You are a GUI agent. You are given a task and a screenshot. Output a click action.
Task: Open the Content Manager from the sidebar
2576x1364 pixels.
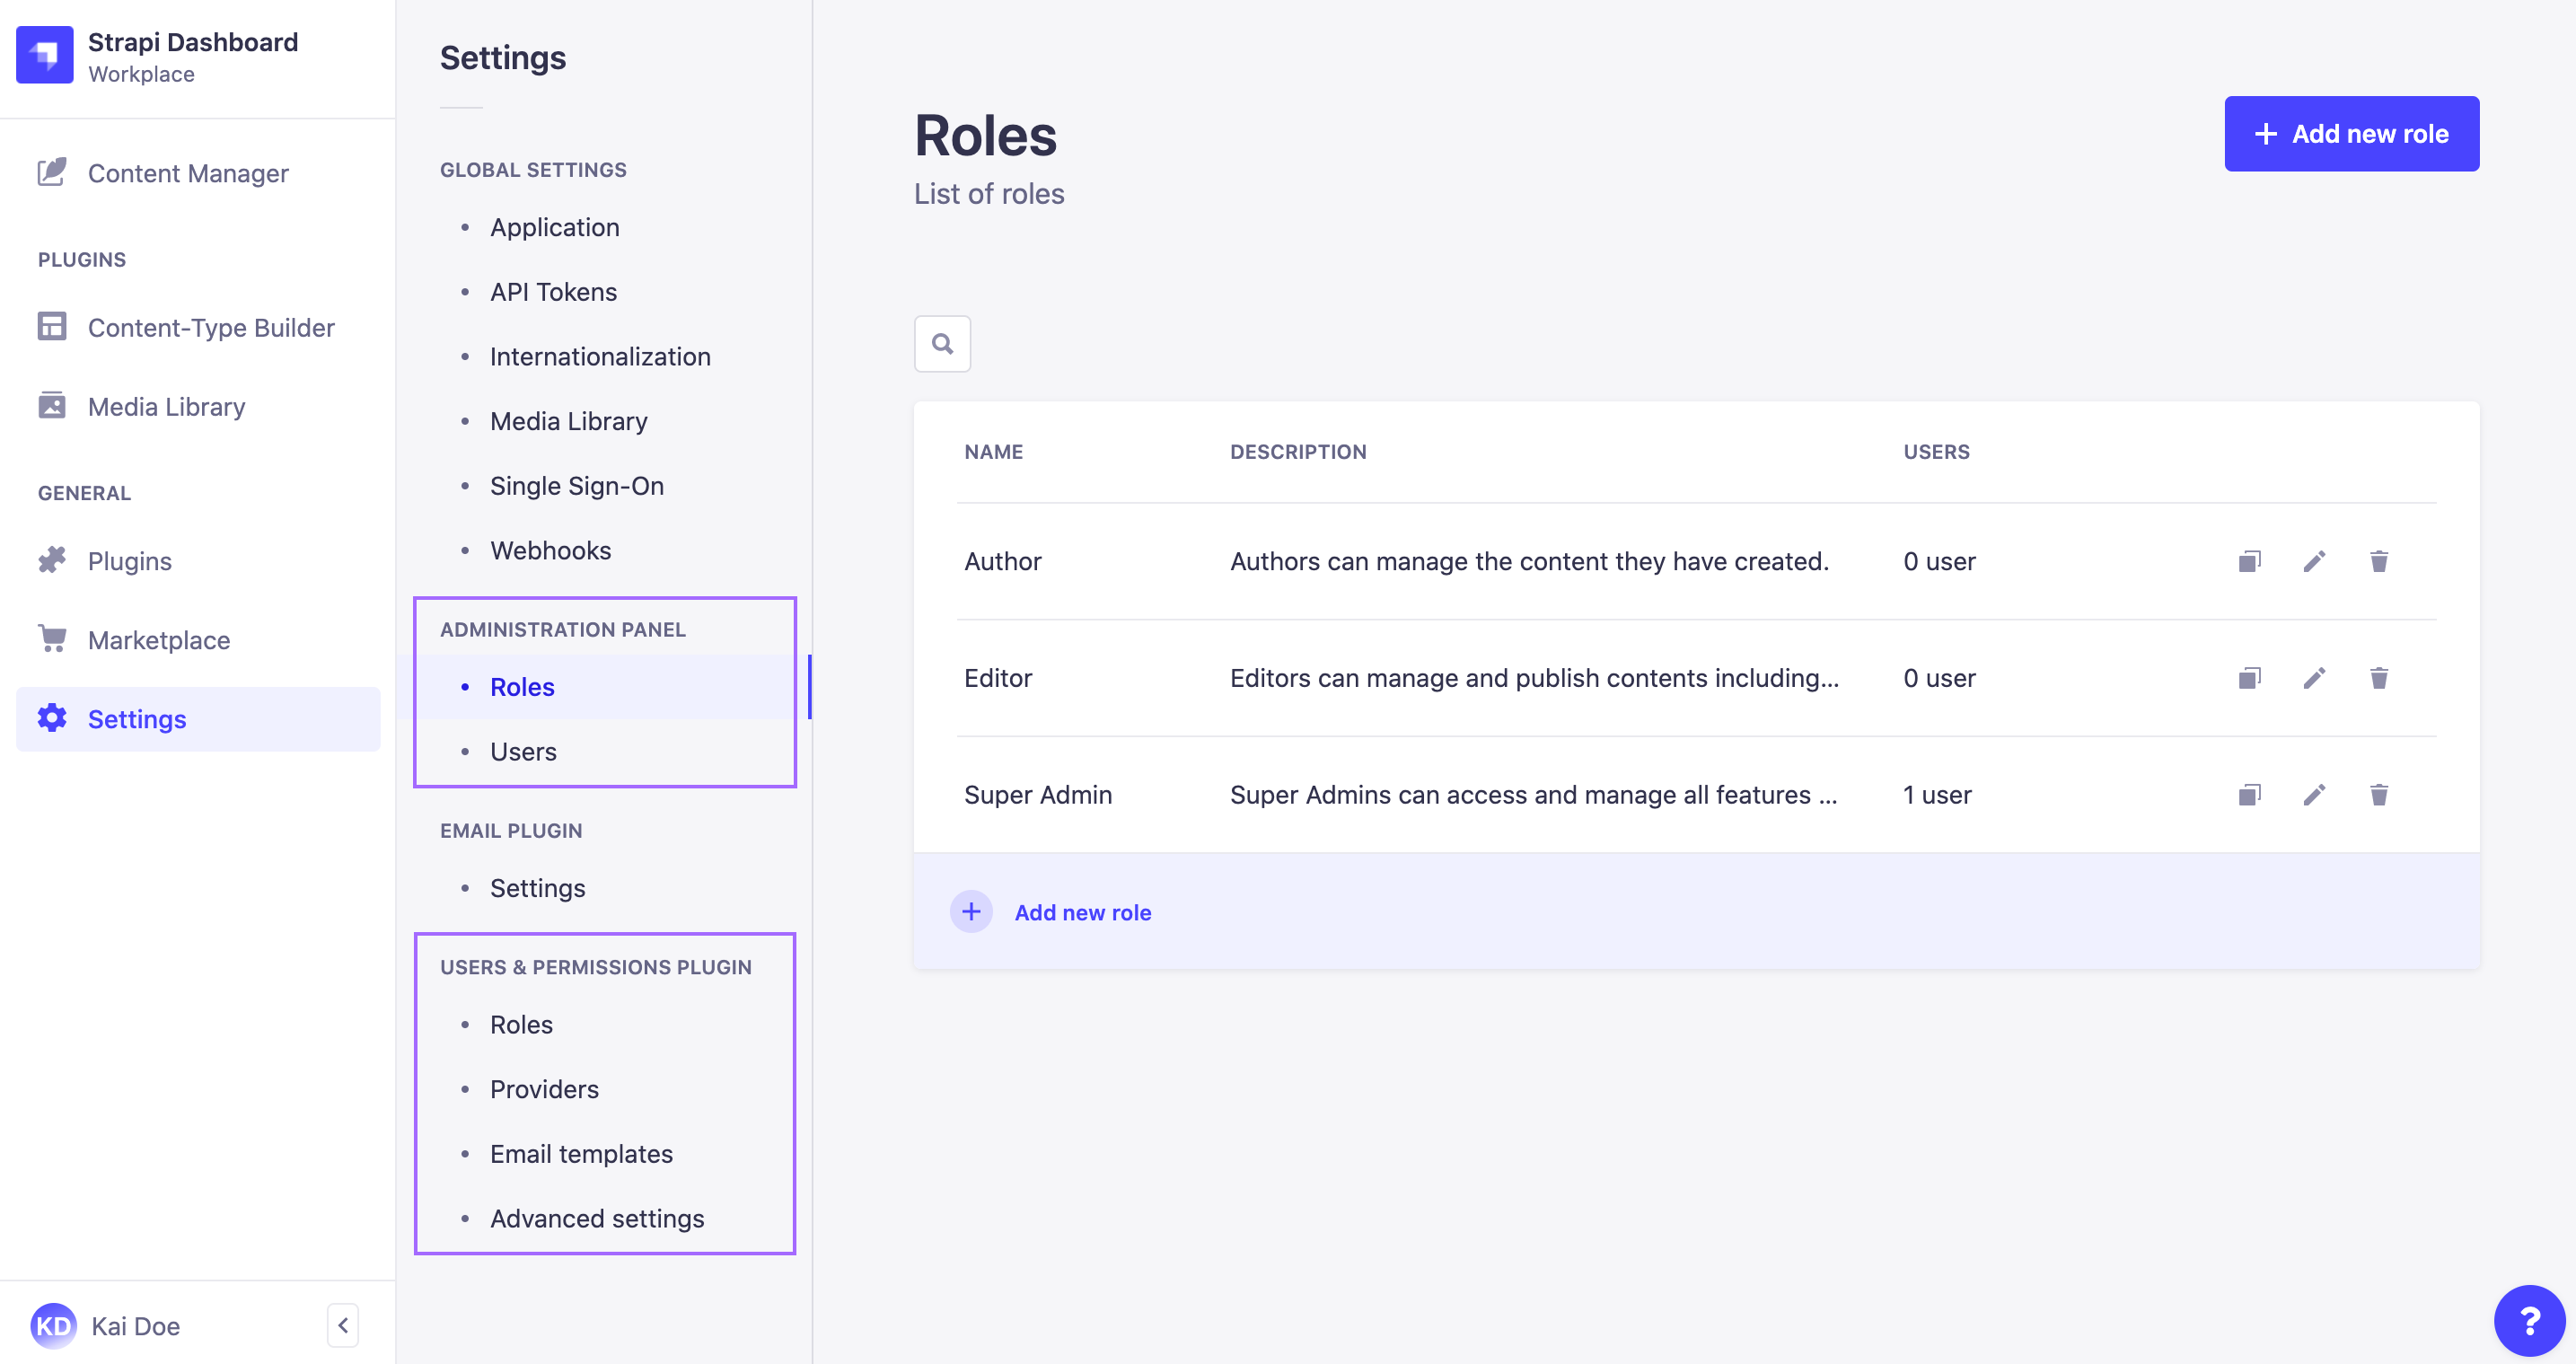(187, 173)
